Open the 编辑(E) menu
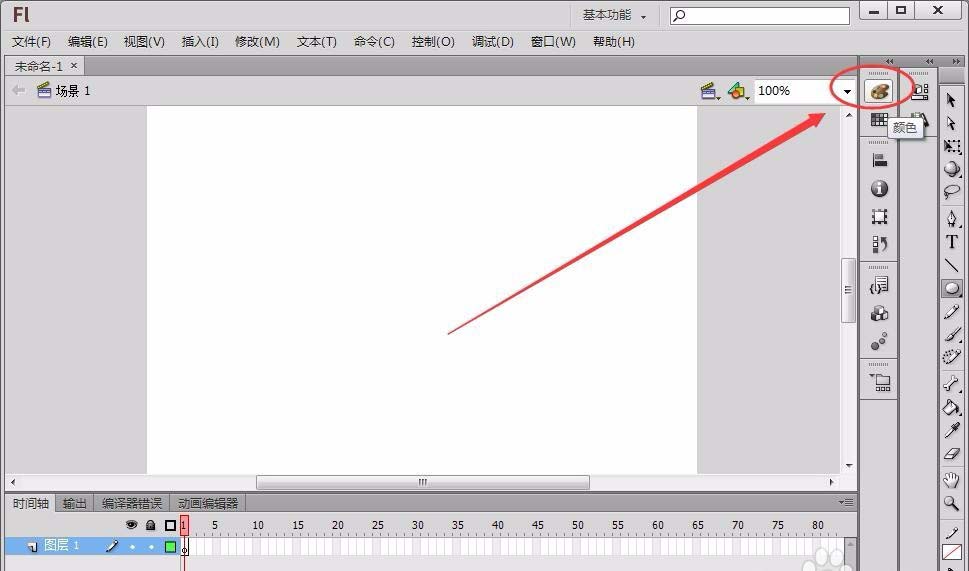The image size is (969, 571). (x=88, y=41)
